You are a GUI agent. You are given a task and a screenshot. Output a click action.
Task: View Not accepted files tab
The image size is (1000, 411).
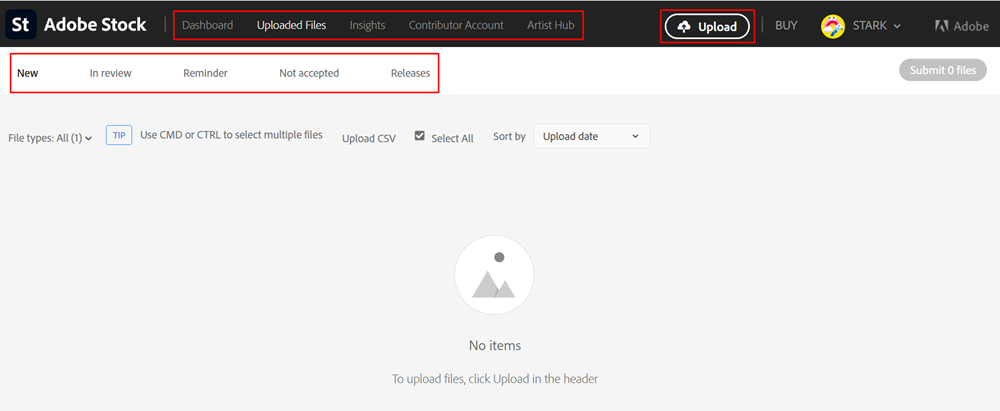(x=309, y=73)
